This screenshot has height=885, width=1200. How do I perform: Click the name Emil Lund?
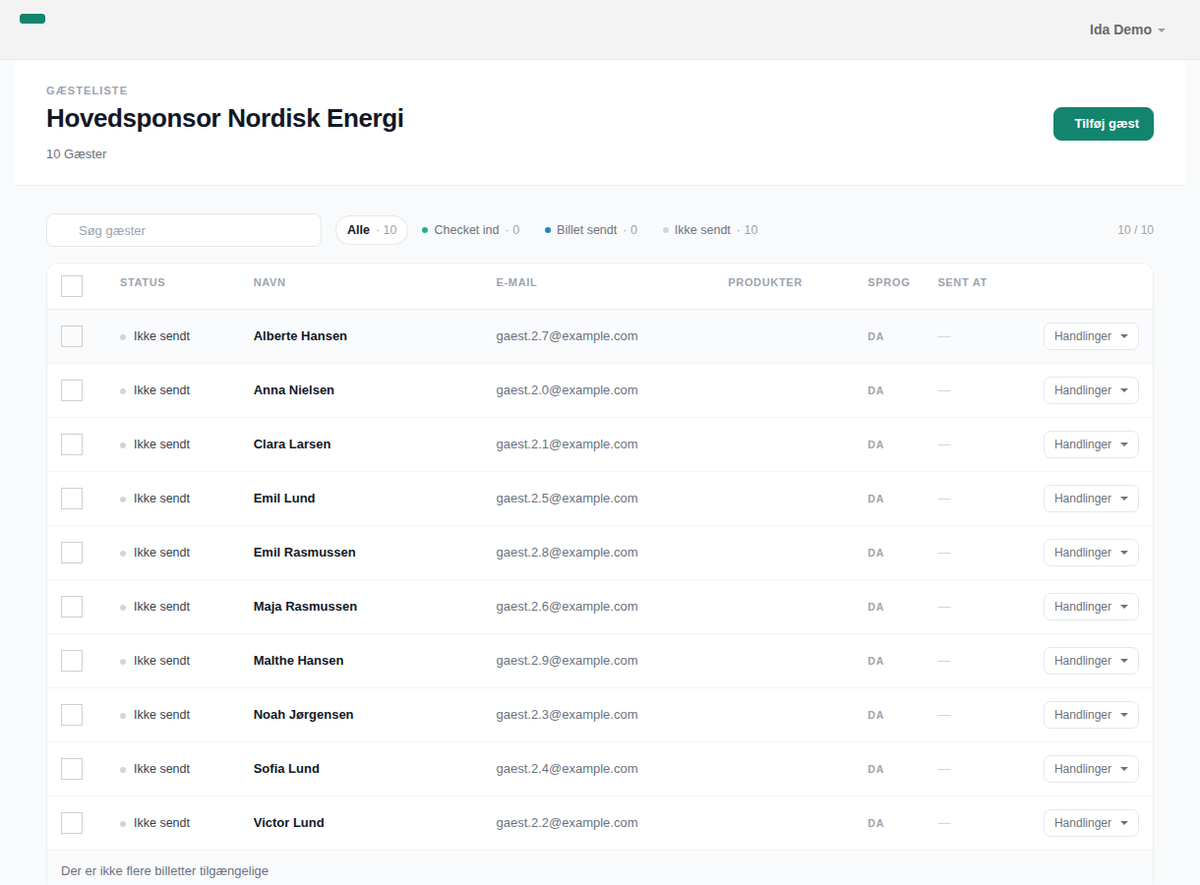(x=284, y=498)
